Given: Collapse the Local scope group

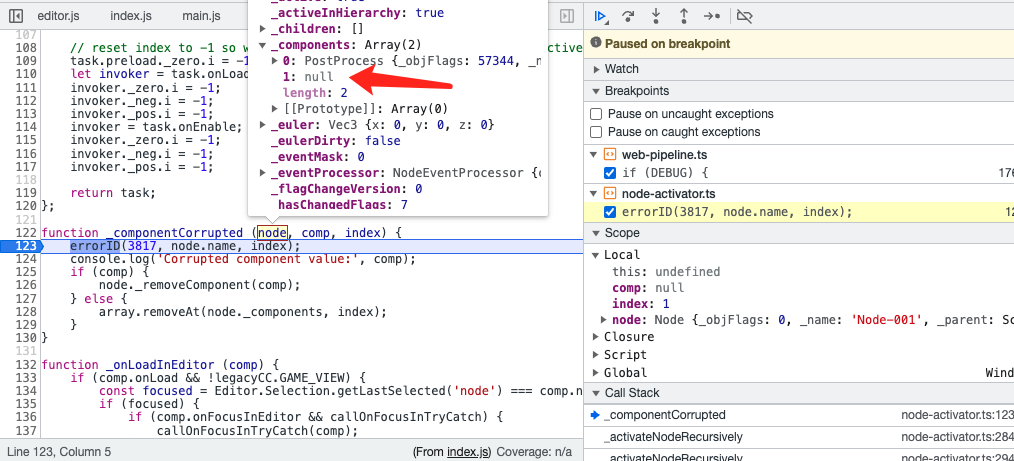Looking at the screenshot, I should point(596,255).
